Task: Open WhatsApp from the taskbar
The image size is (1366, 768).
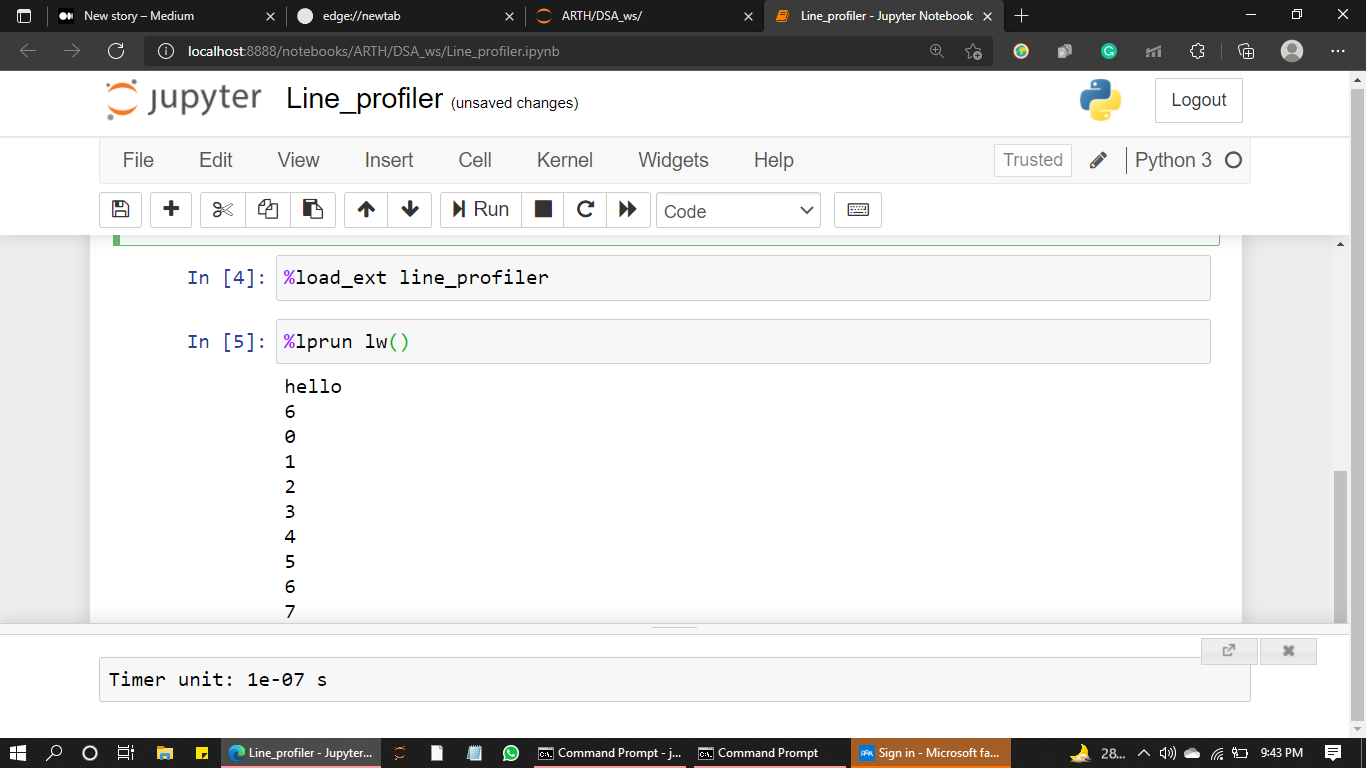Action: tap(510, 752)
